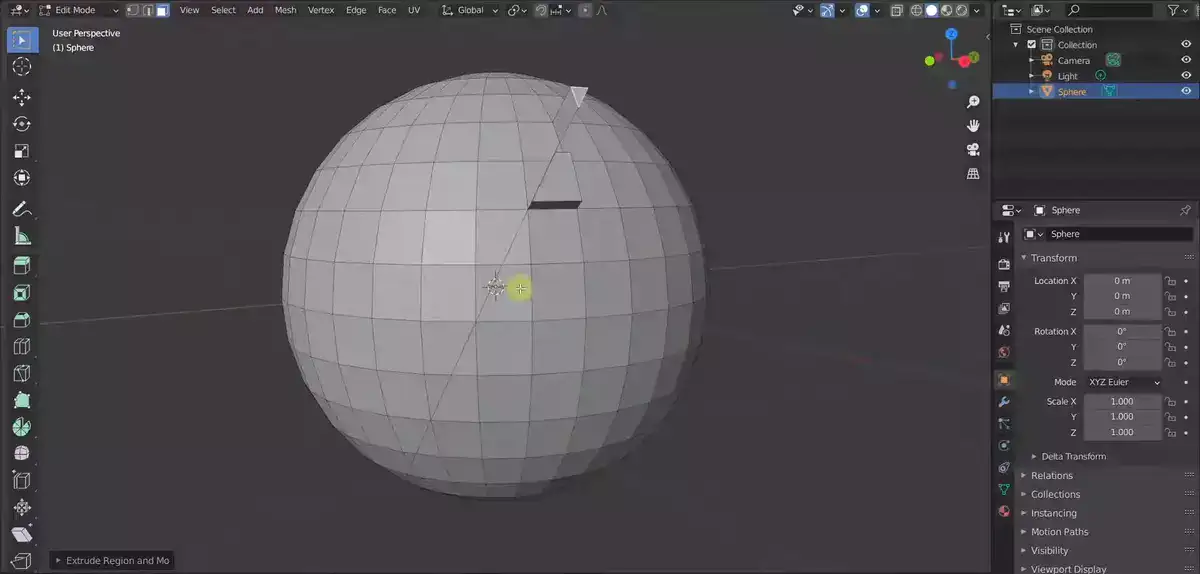
Task: Open the Edit Mode dropdown
Action: coord(79,10)
